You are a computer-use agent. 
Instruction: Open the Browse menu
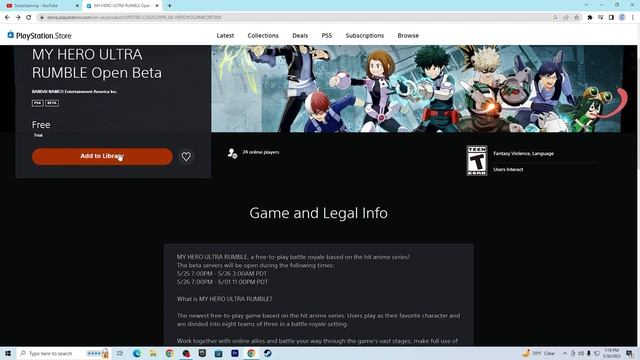[x=408, y=36]
